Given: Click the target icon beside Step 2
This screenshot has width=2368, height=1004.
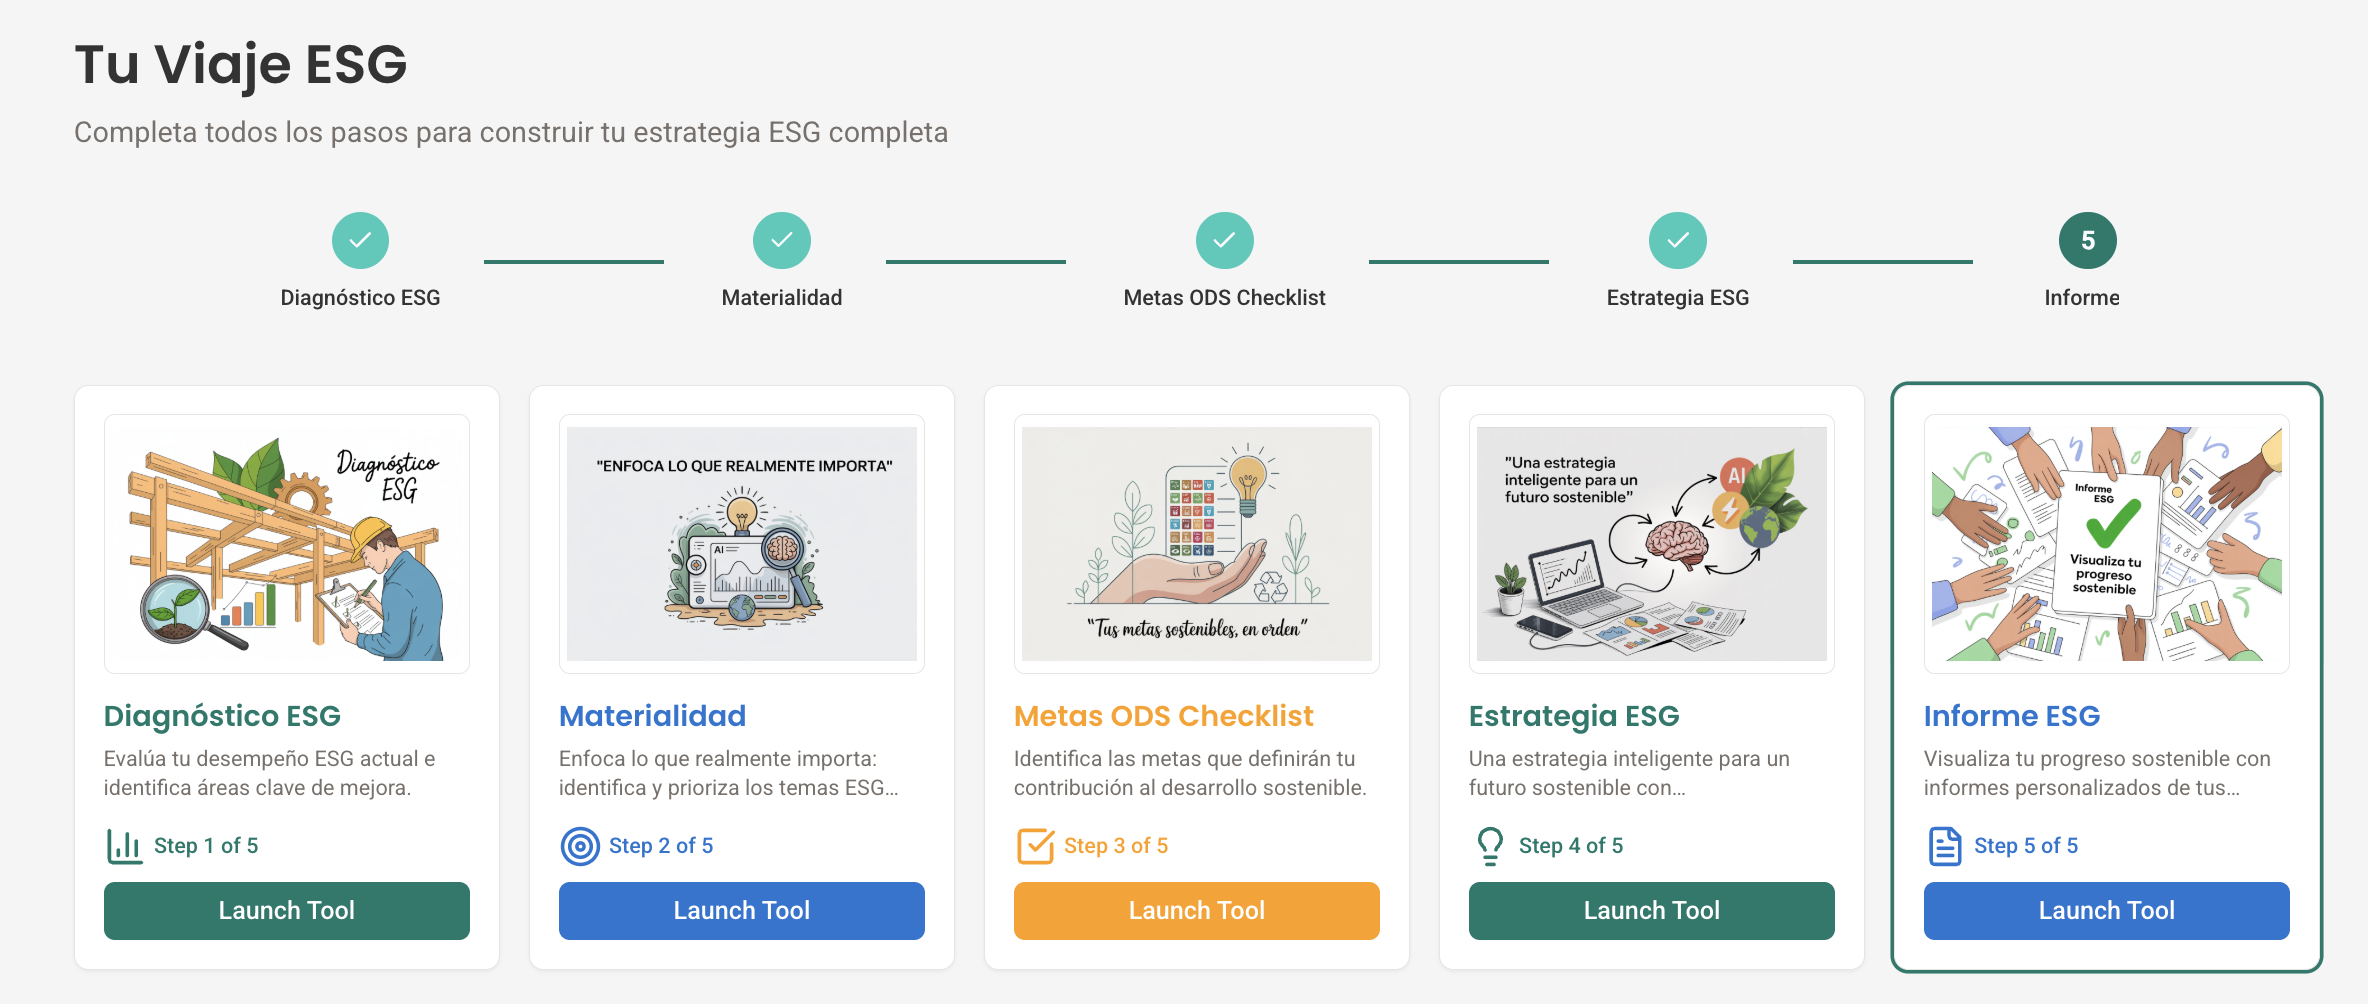Looking at the screenshot, I should pos(580,846).
